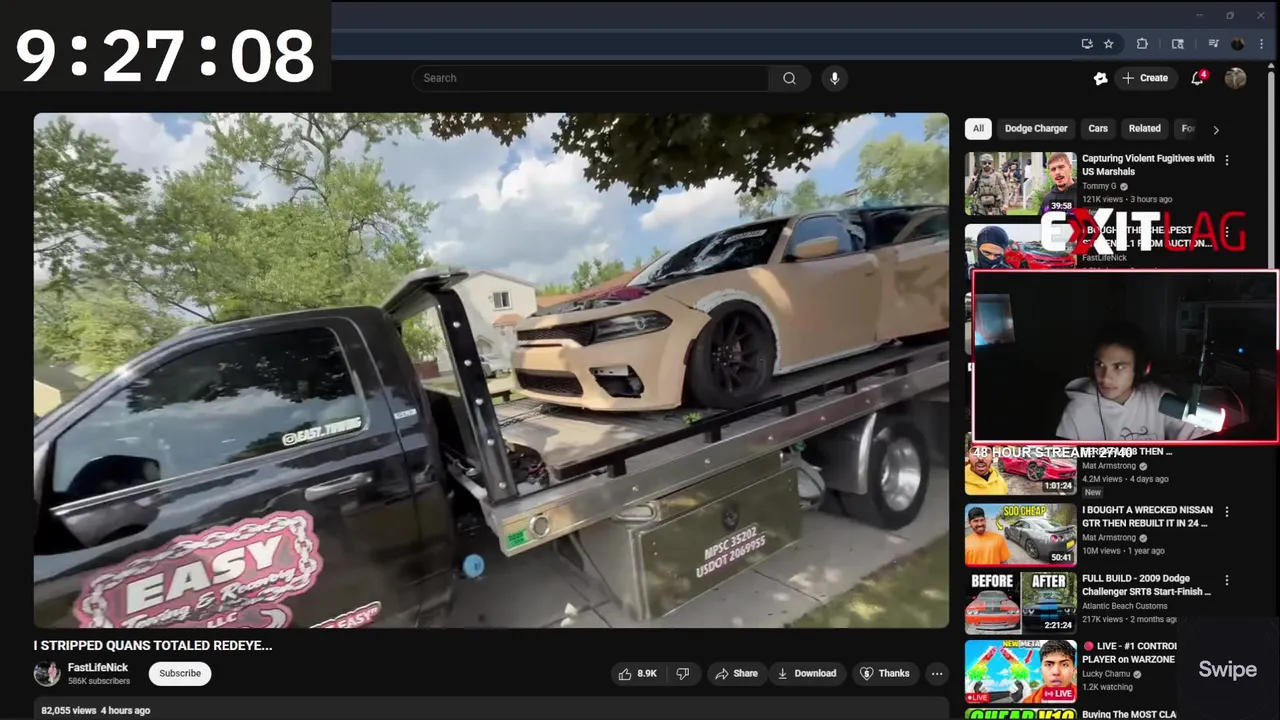
Task: Click the YouTube search magnifier button
Action: pyautogui.click(x=789, y=78)
